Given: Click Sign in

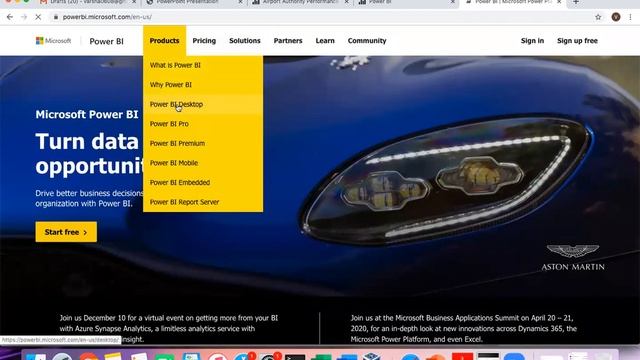Looking at the screenshot, I should [532, 41].
